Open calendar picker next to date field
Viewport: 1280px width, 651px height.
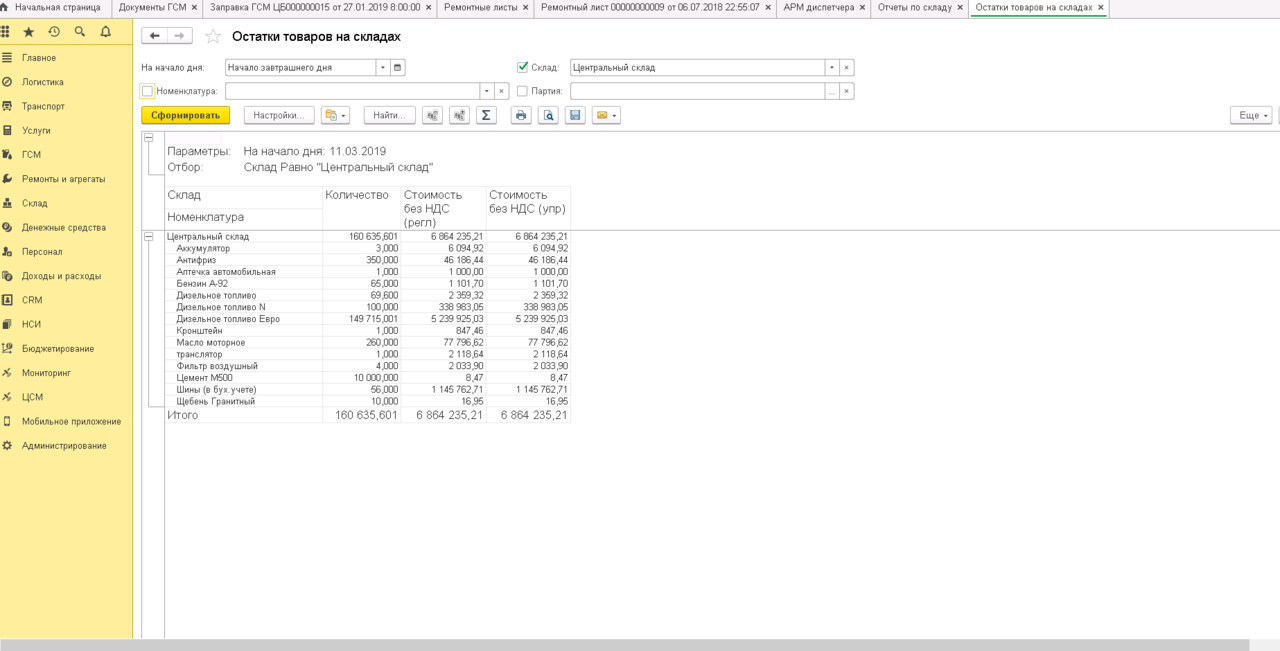(x=397, y=68)
